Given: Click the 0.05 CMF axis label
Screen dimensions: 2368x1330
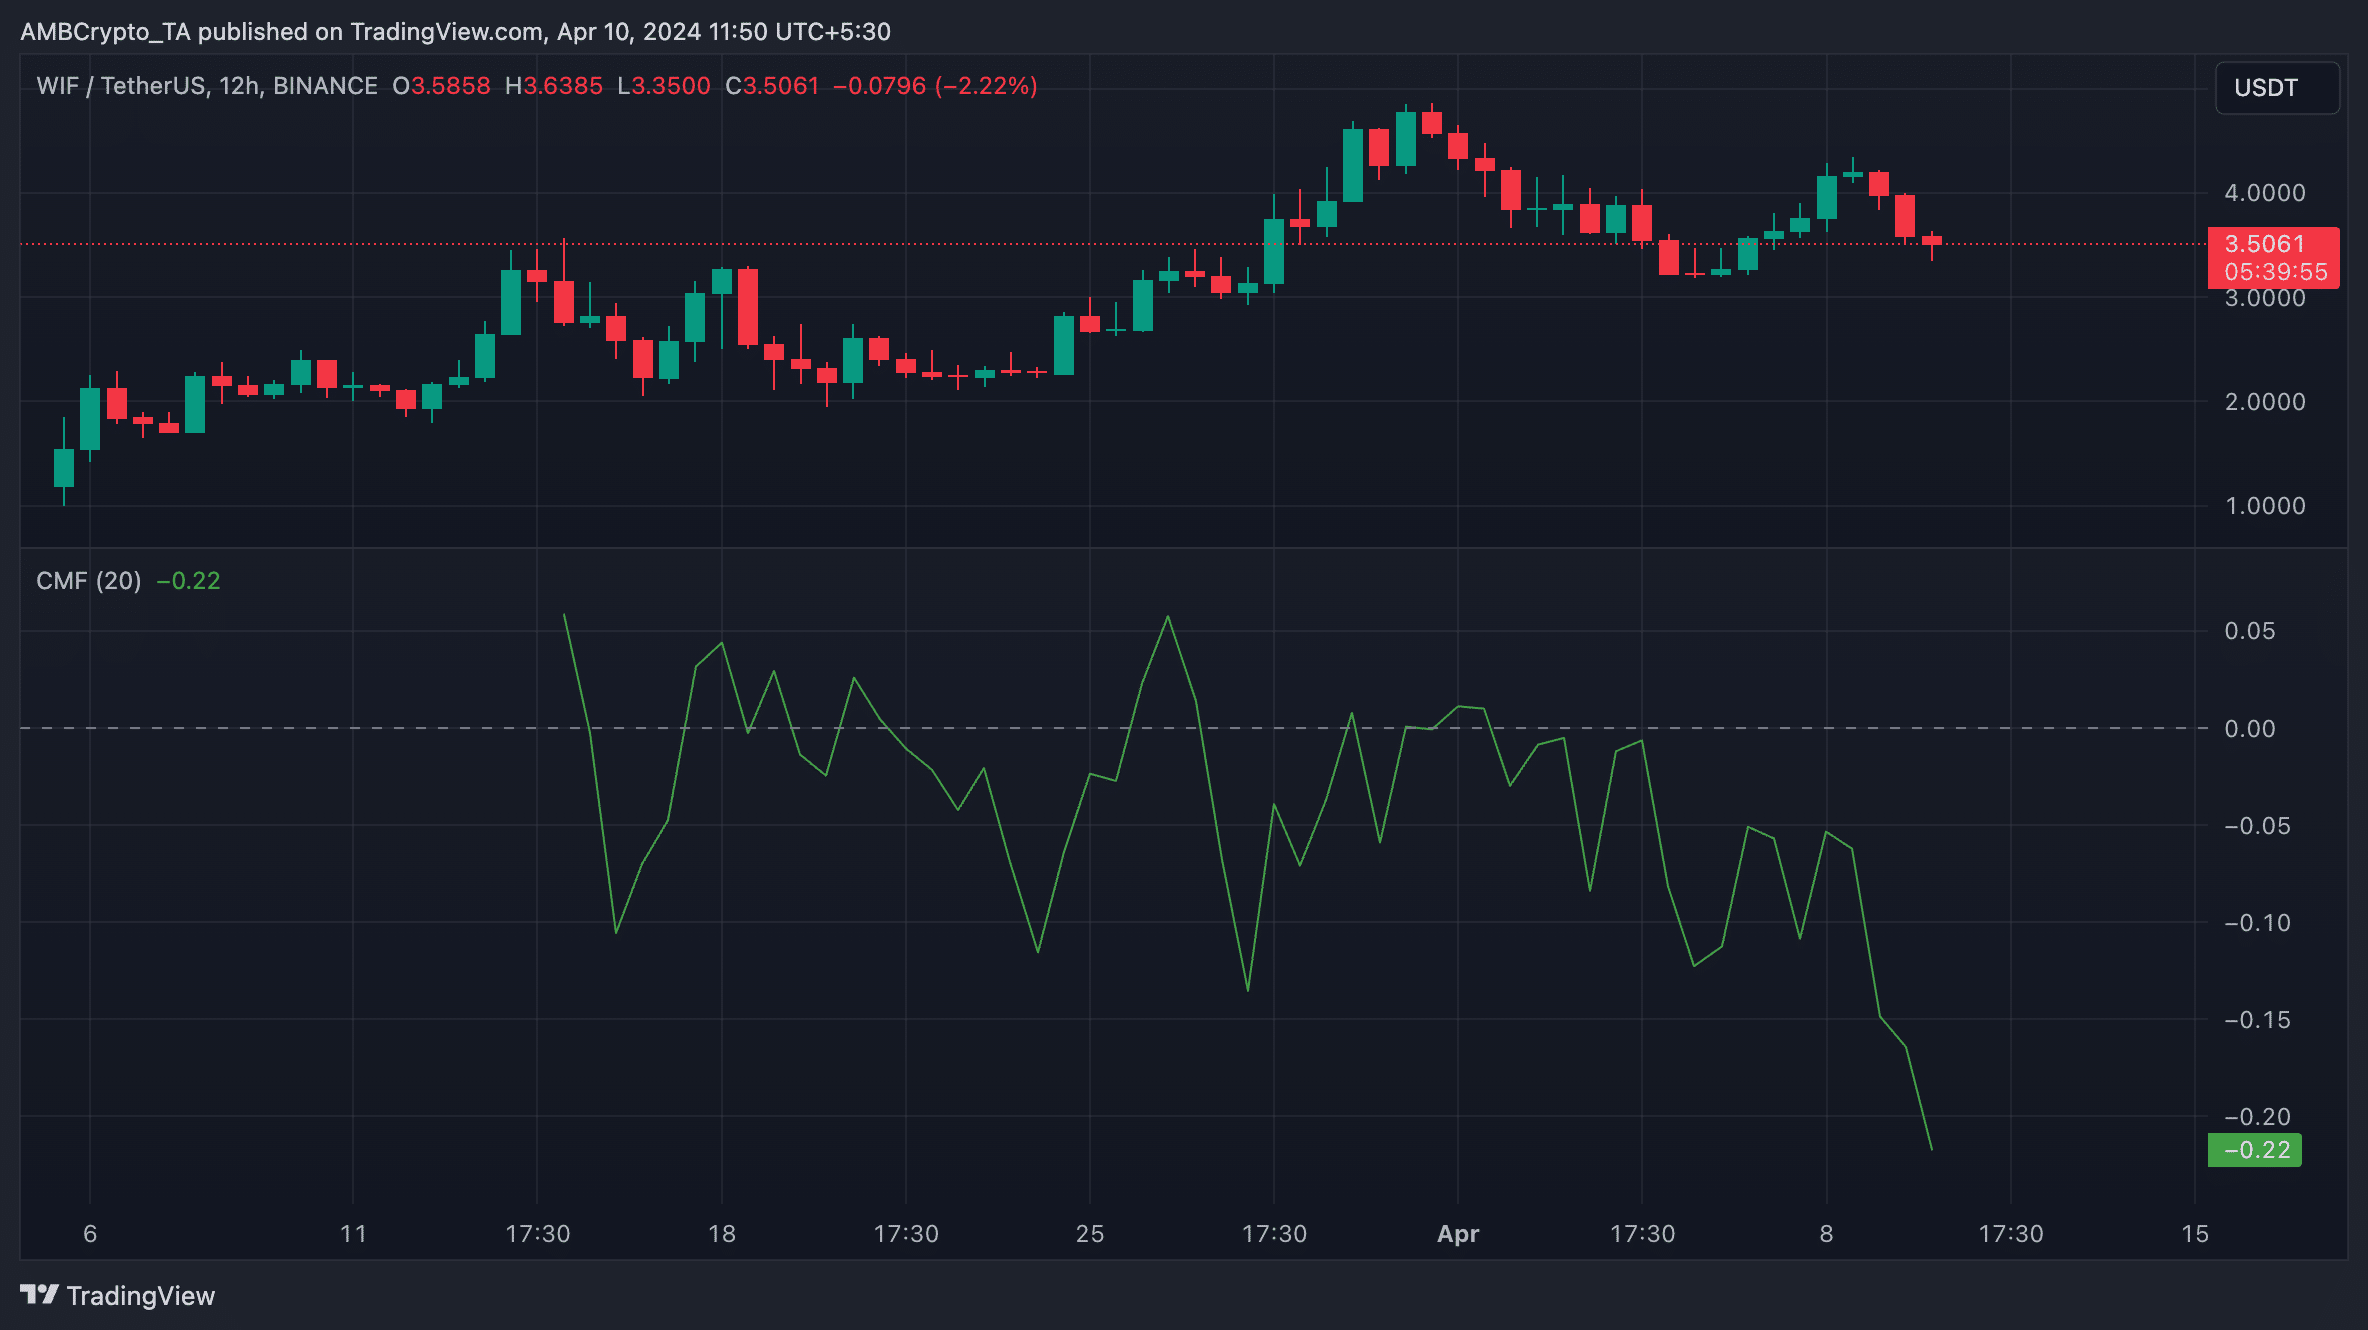Looking at the screenshot, I should pos(2250,631).
